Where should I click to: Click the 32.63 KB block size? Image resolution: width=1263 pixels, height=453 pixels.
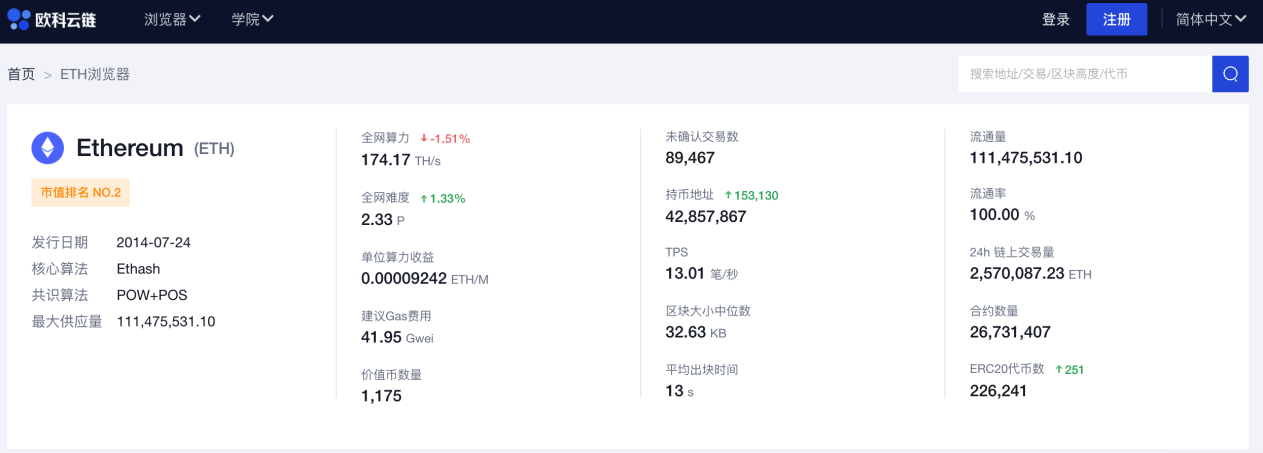point(695,332)
